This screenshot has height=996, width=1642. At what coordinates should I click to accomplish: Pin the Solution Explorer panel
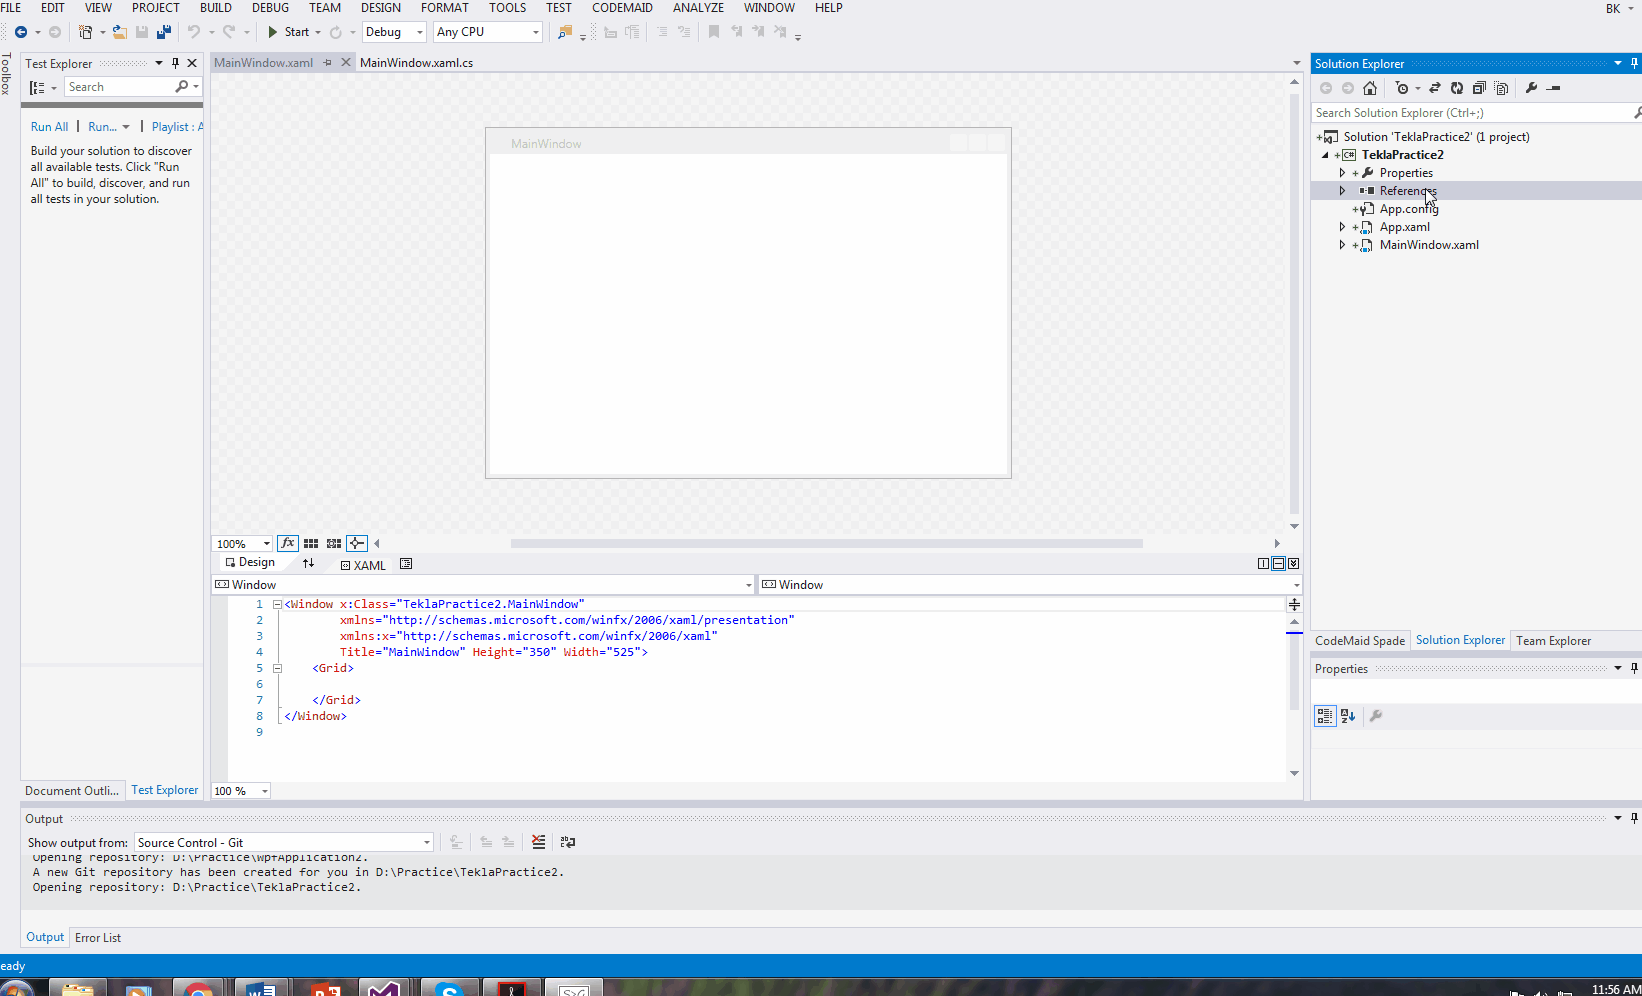tap(1635, 63)
